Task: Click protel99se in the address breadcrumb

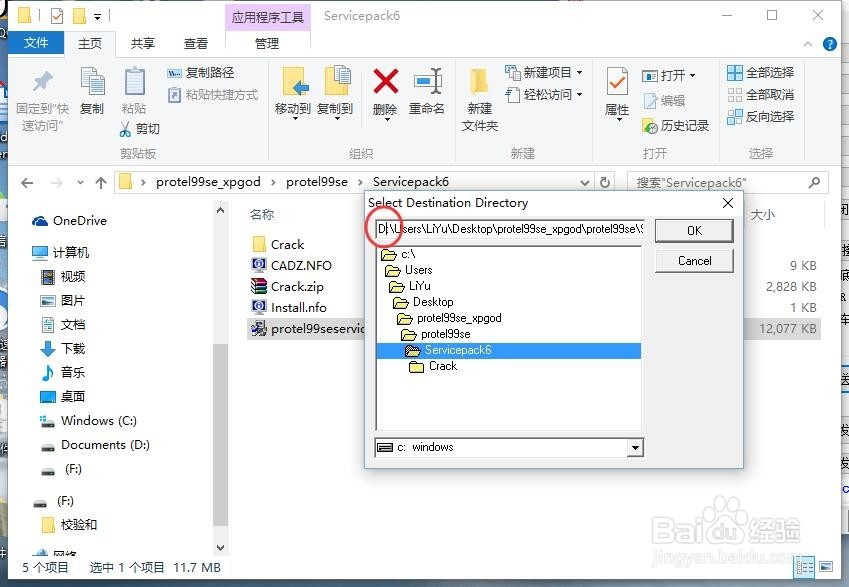Action: 317,182
